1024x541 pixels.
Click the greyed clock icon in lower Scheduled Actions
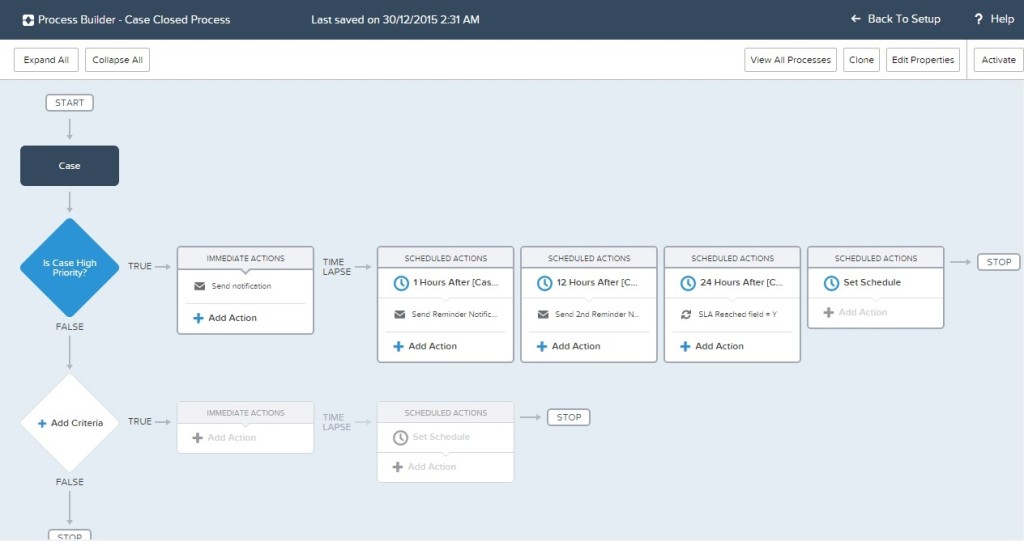(x=400, y=438)
